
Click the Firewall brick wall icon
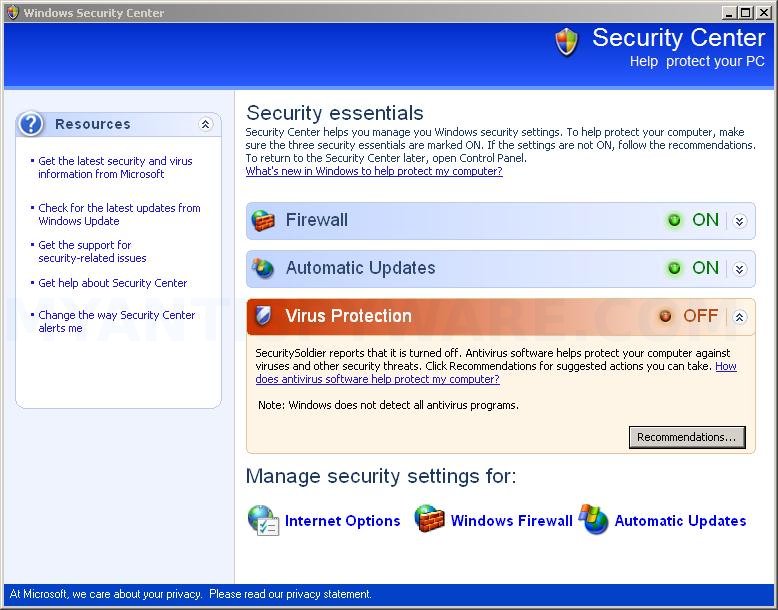coord(263,220)
